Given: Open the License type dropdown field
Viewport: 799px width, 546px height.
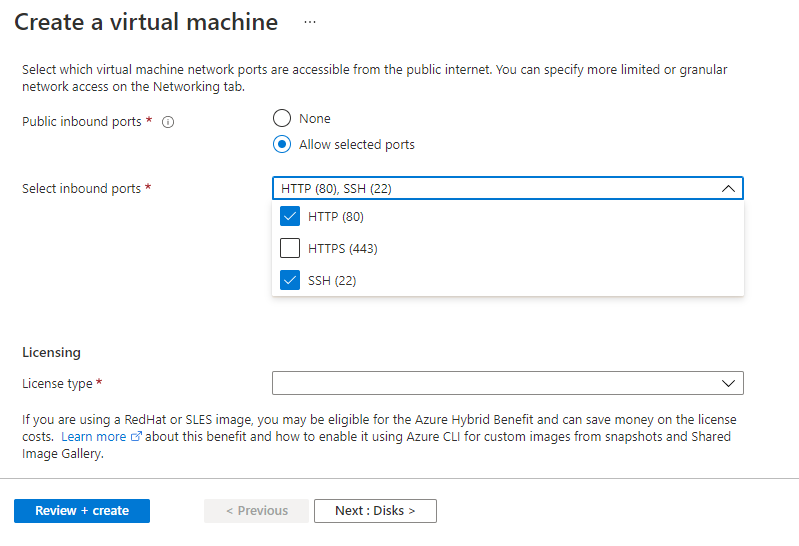Looking at the screenshot, I should (x=490, y=383).
